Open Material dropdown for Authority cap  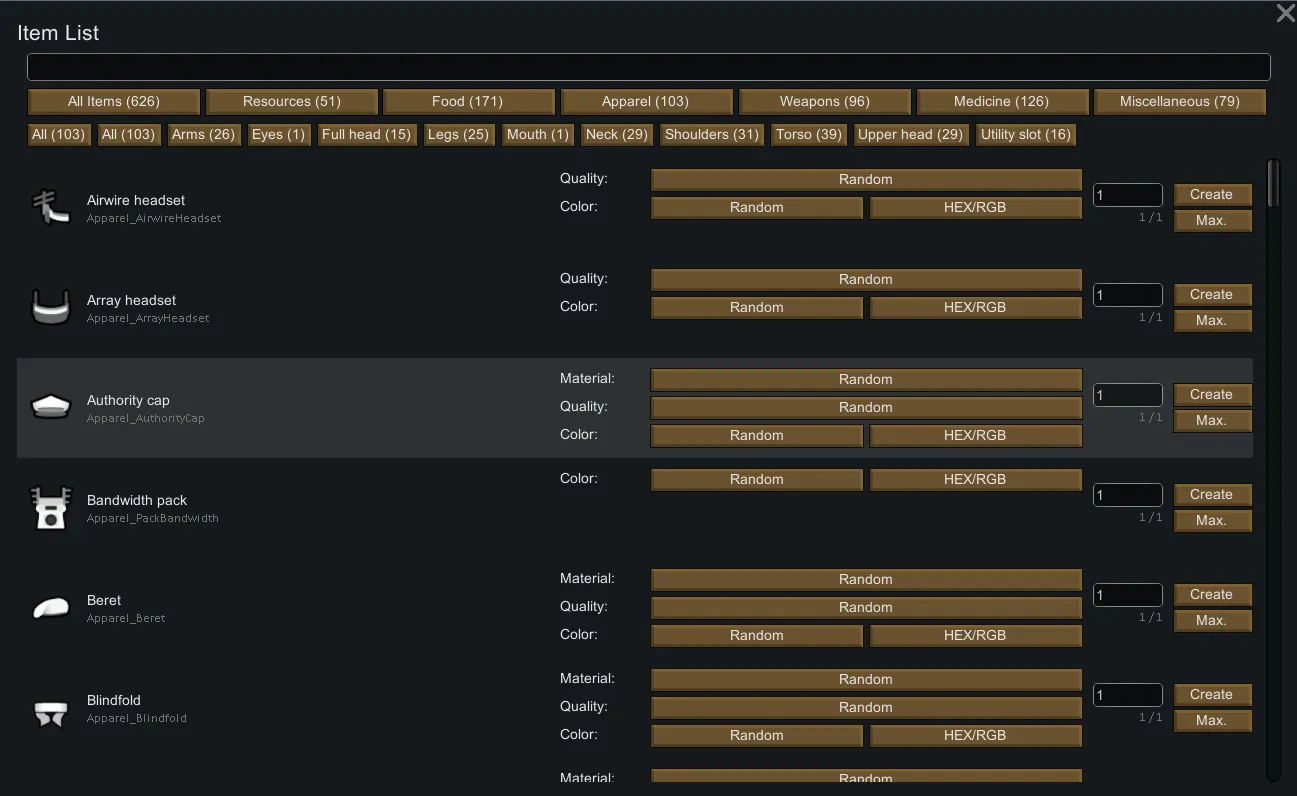click(865, 380)
